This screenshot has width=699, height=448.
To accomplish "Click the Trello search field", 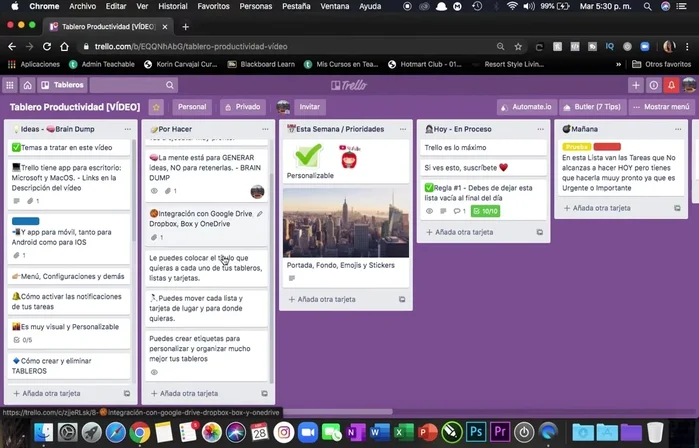I will [x=134, y=85].
